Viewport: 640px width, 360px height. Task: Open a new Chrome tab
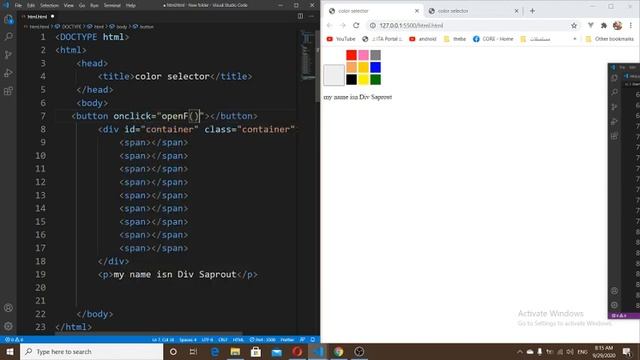(x=532, y=11)
